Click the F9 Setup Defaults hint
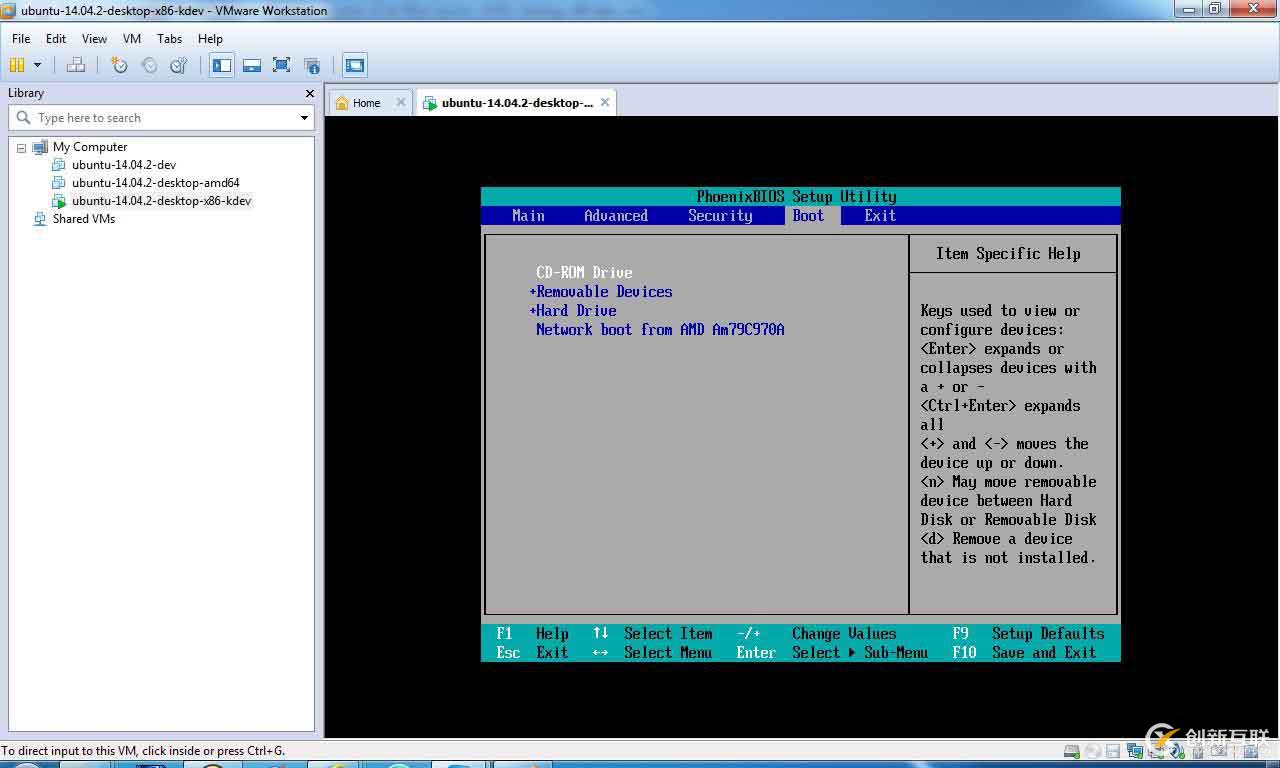 (x=1028, y=634)
